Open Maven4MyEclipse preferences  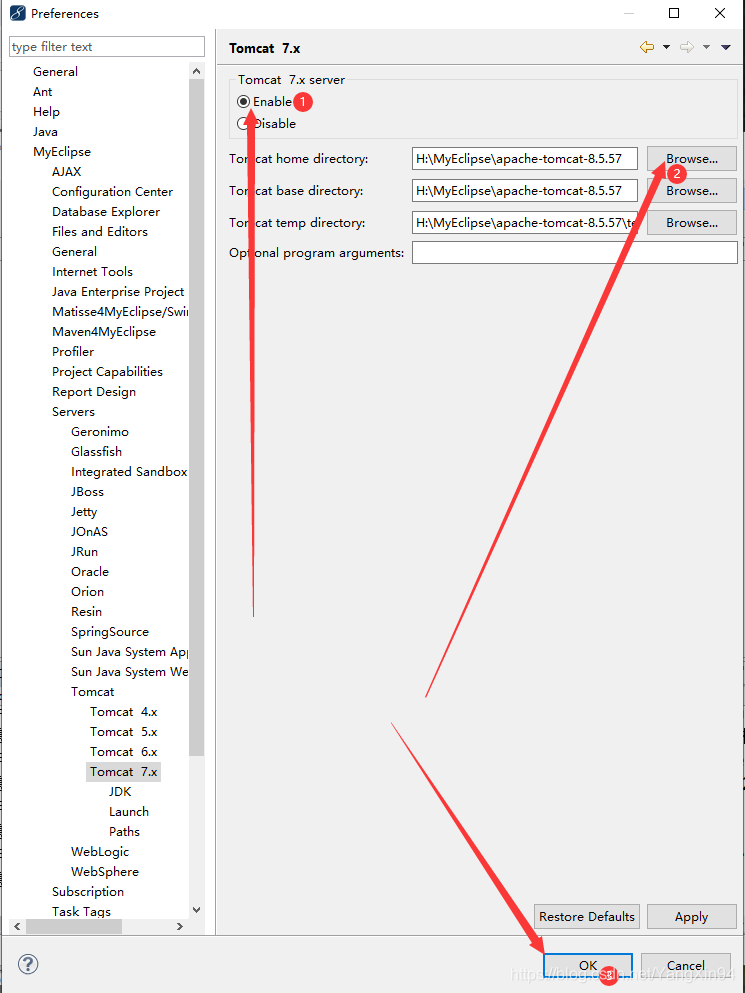pyautogui.click(x=104, y=332)
